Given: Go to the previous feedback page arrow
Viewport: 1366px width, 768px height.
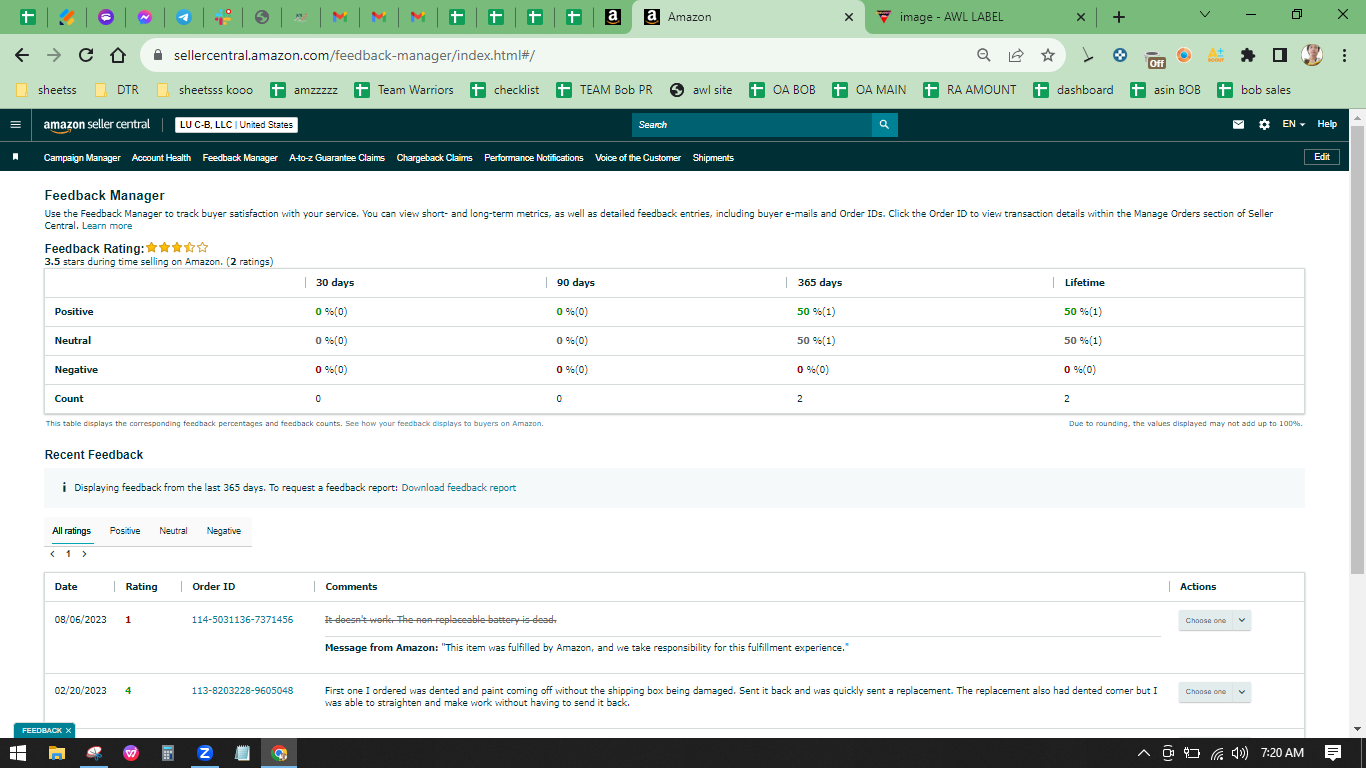Looking at the screenshot, I should pyautogui.click(x=52, y=554).
